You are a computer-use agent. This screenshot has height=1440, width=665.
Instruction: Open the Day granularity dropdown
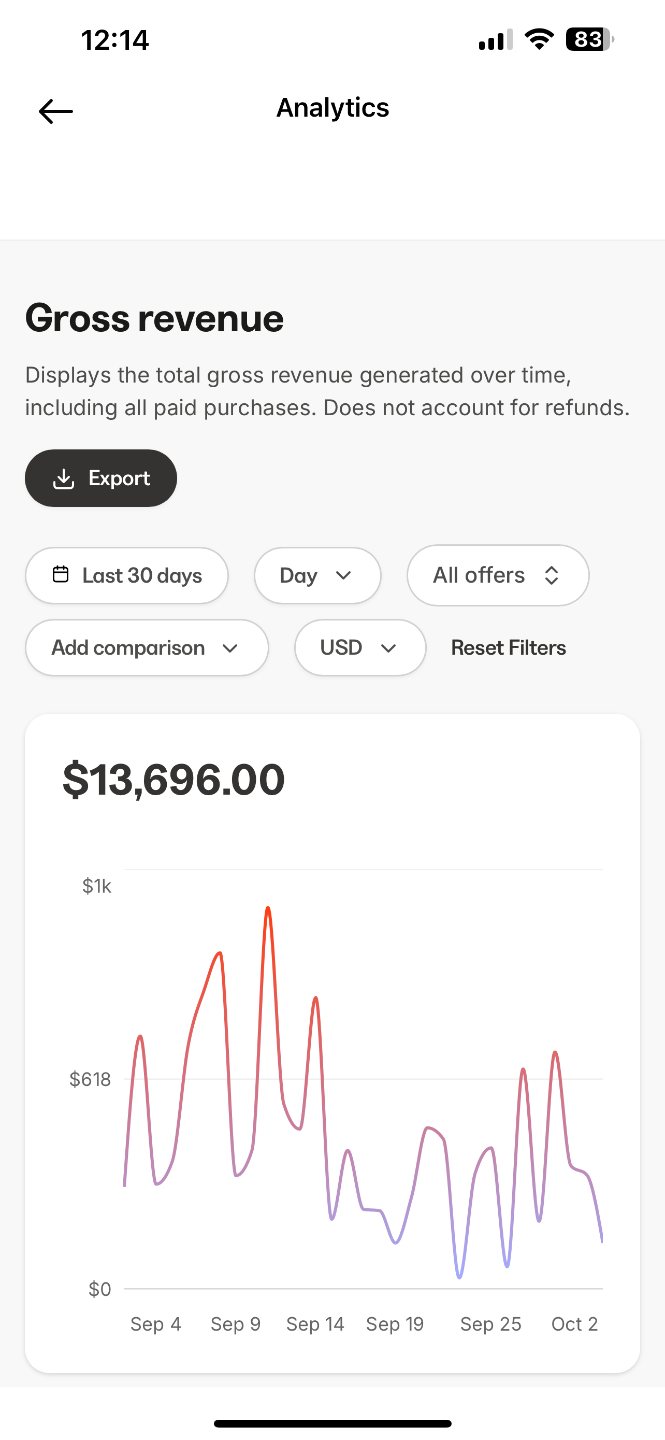pos(317,576)
